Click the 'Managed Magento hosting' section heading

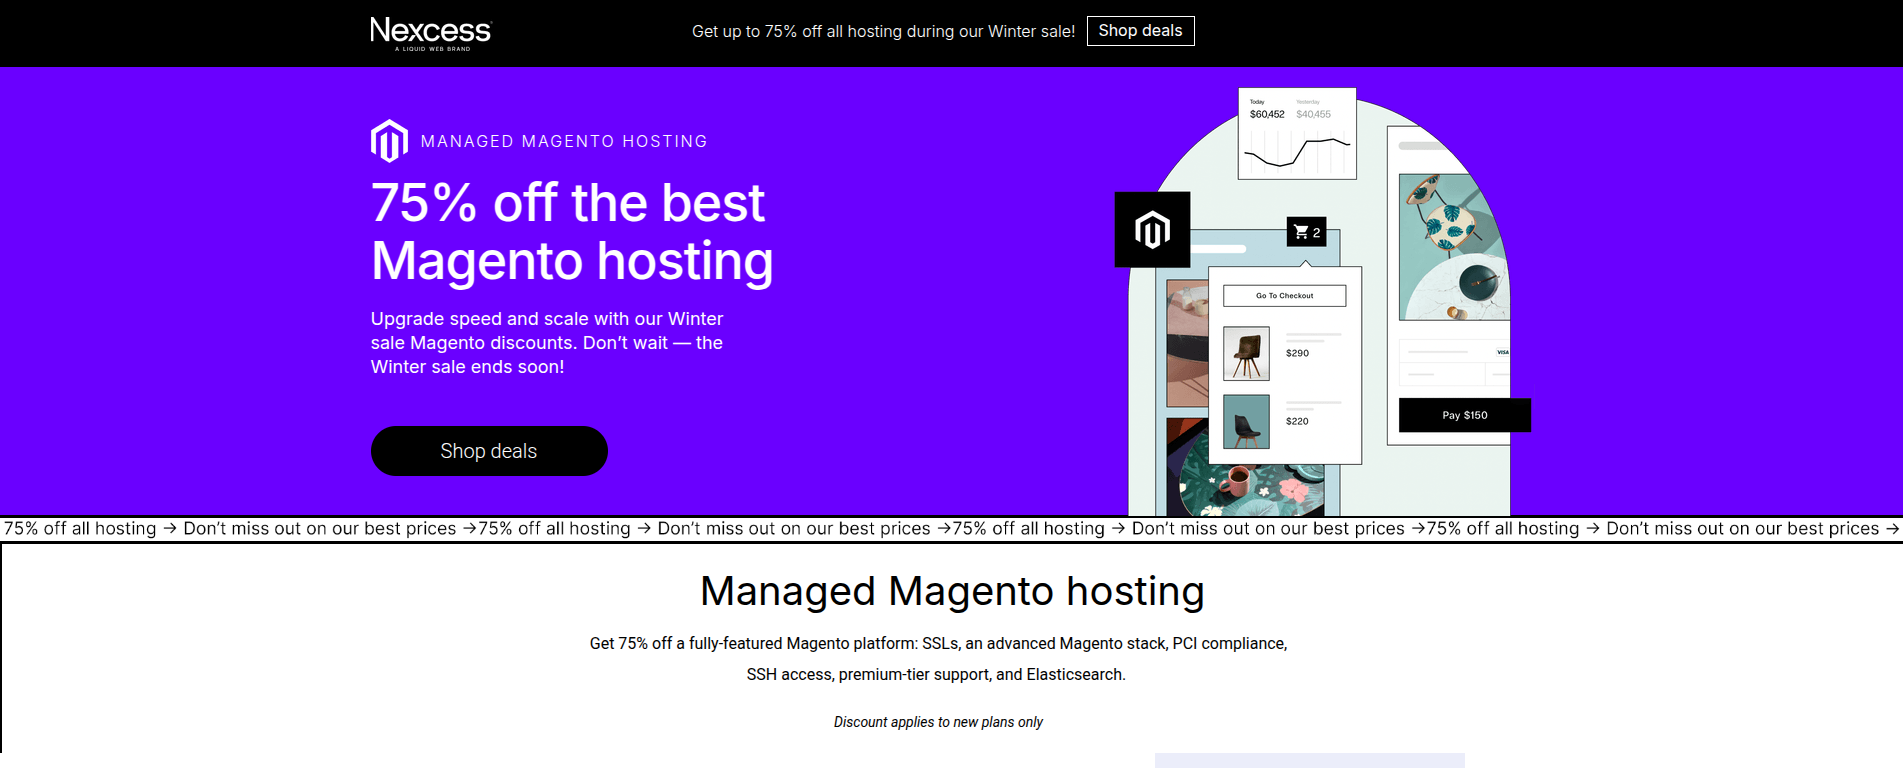(952, 591)
